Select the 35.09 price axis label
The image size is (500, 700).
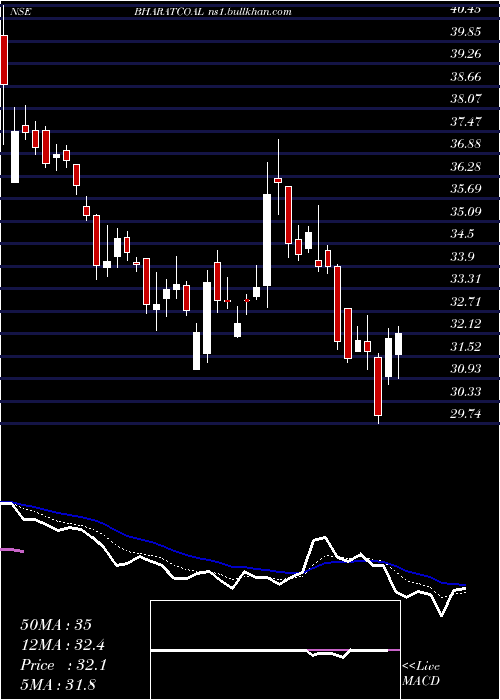coord(466,212)
